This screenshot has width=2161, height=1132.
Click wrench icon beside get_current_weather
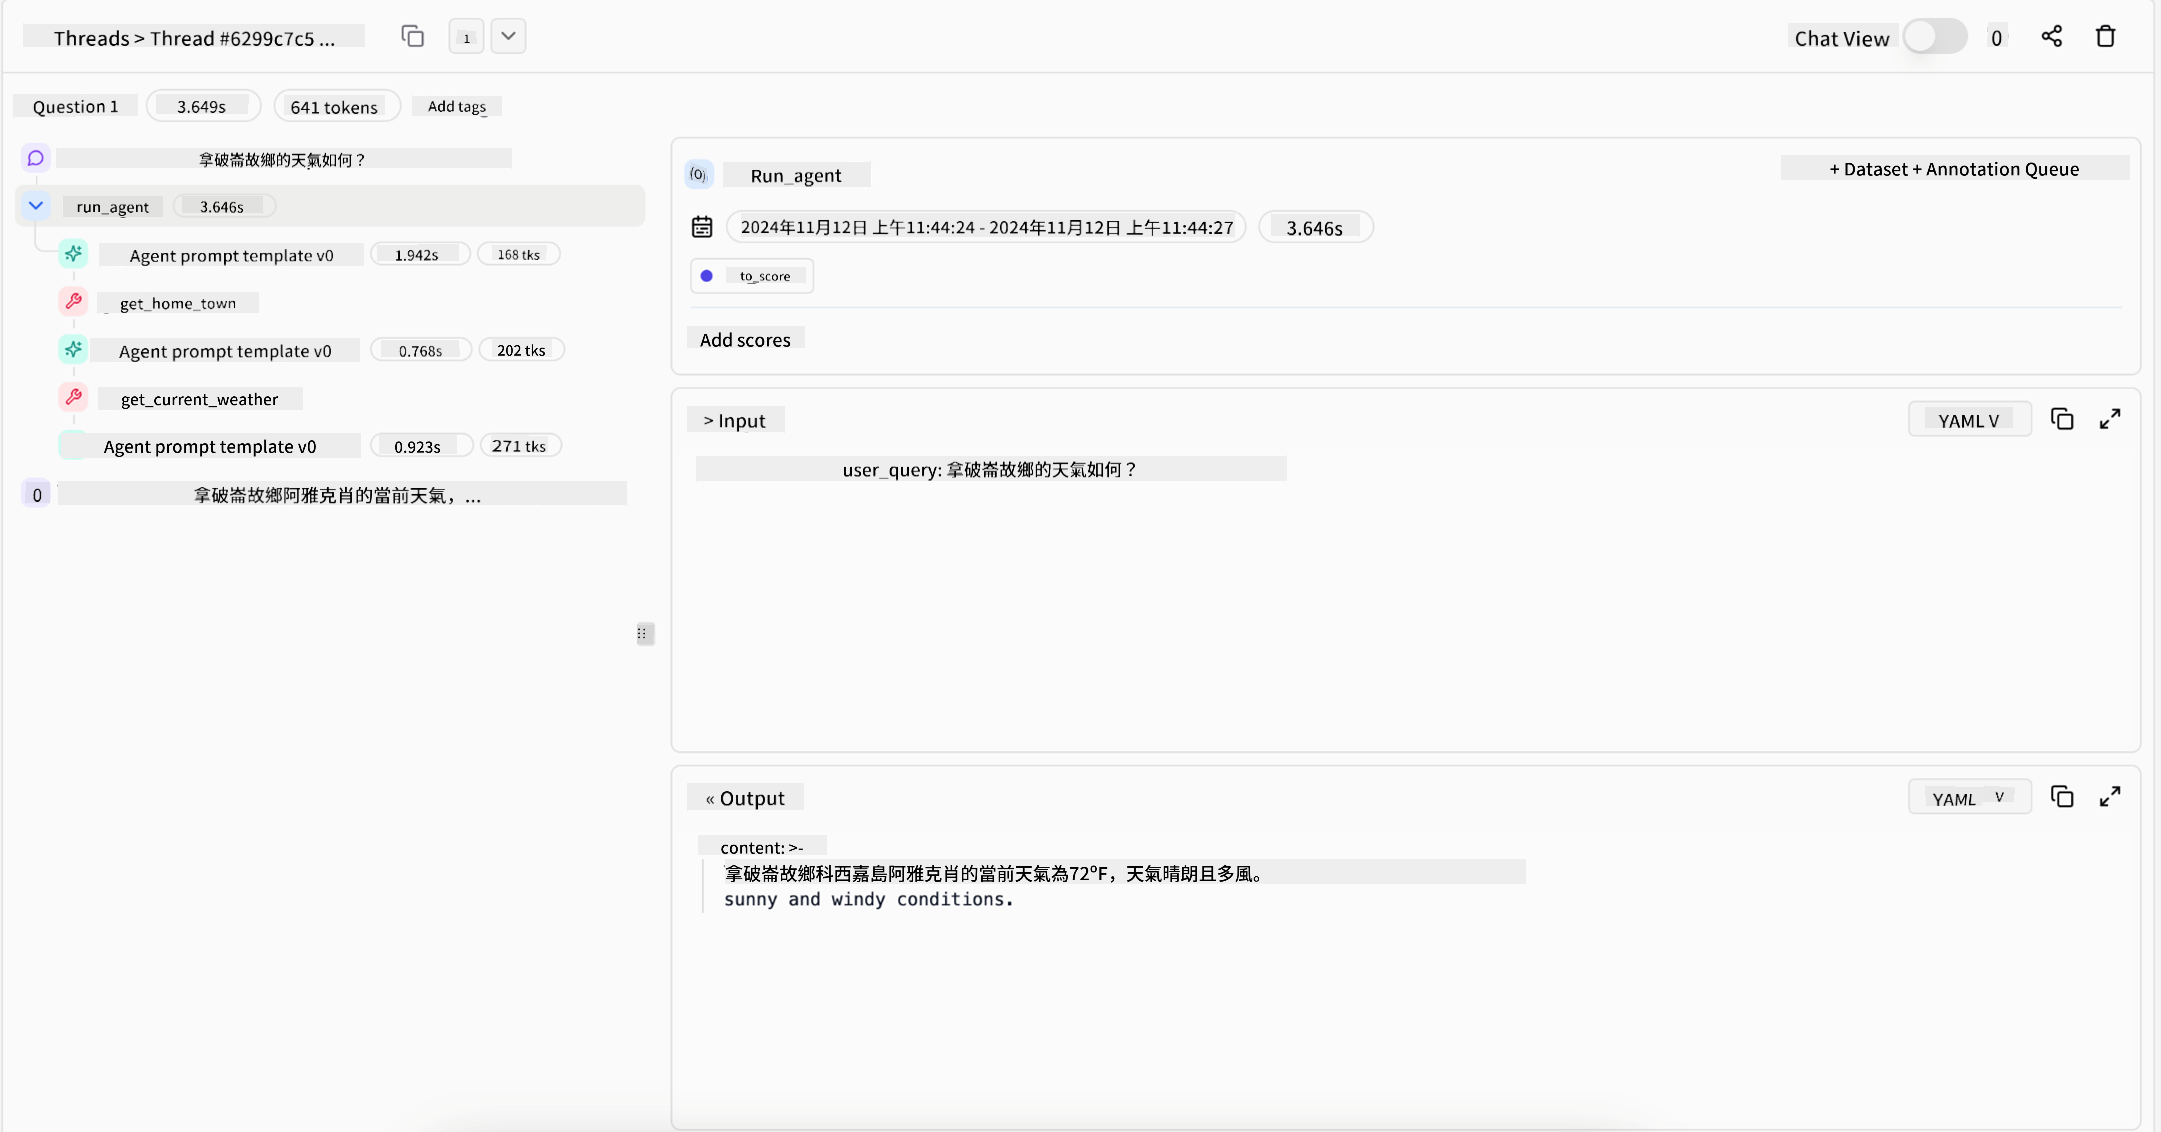(x=73, y=397)
